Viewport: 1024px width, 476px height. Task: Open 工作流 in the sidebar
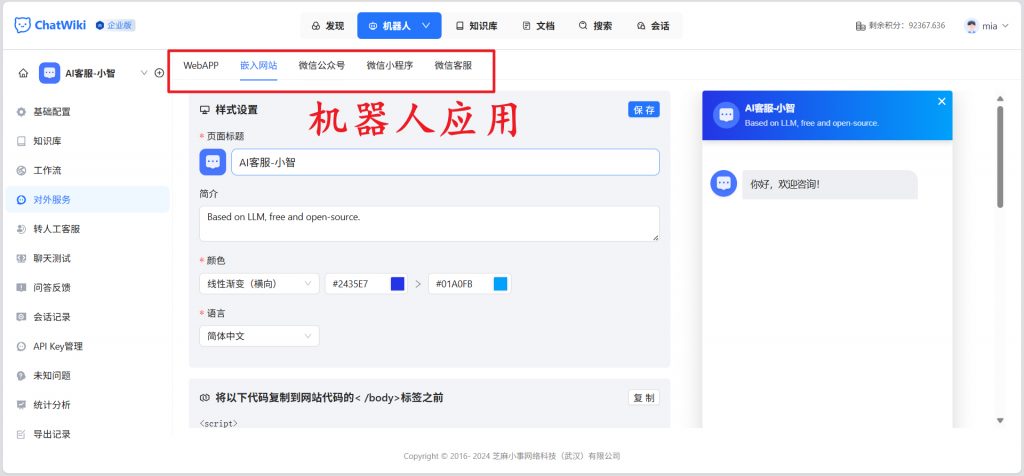47,170
